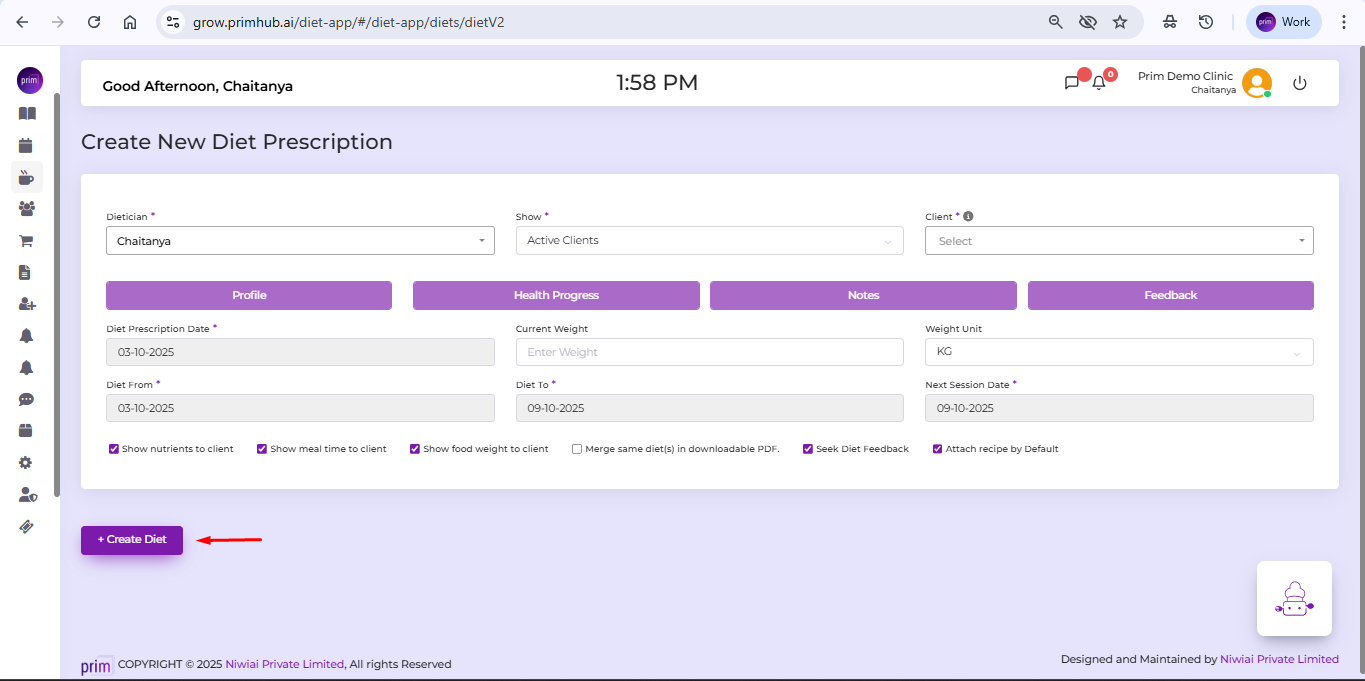Click the add user sidebar icon

(26, 304)
